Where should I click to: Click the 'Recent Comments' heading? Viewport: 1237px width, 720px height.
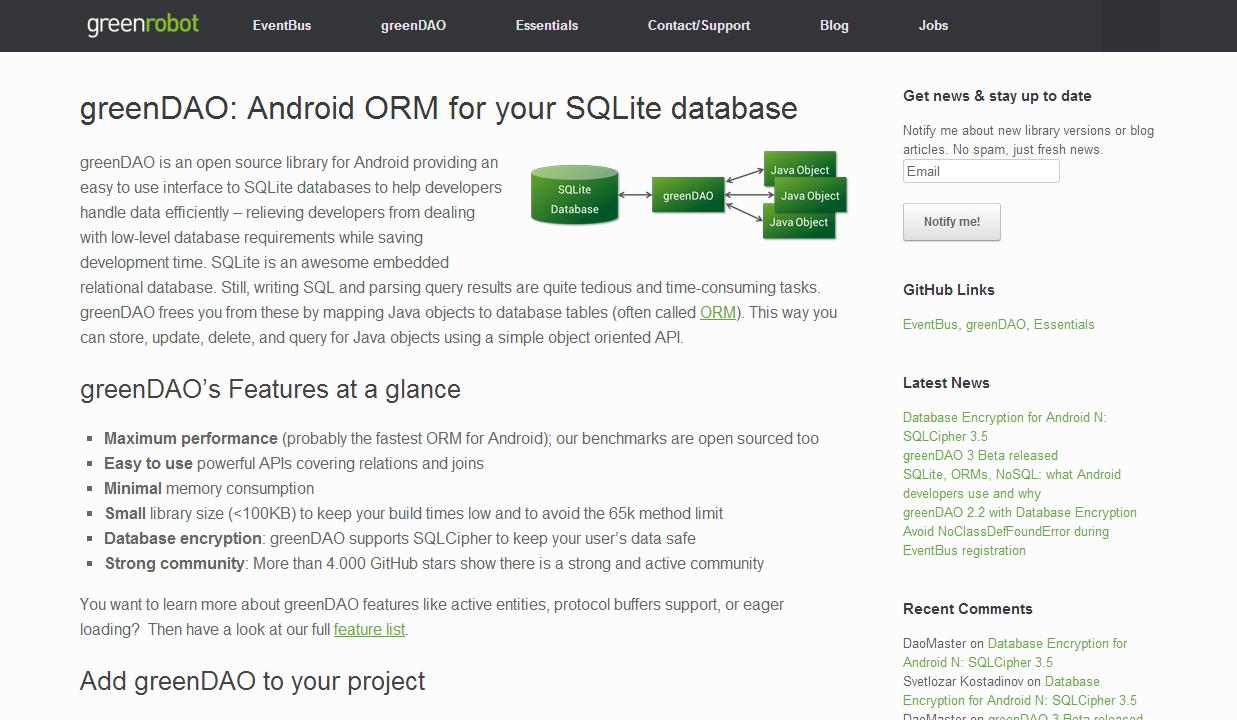tap(968, 608)
